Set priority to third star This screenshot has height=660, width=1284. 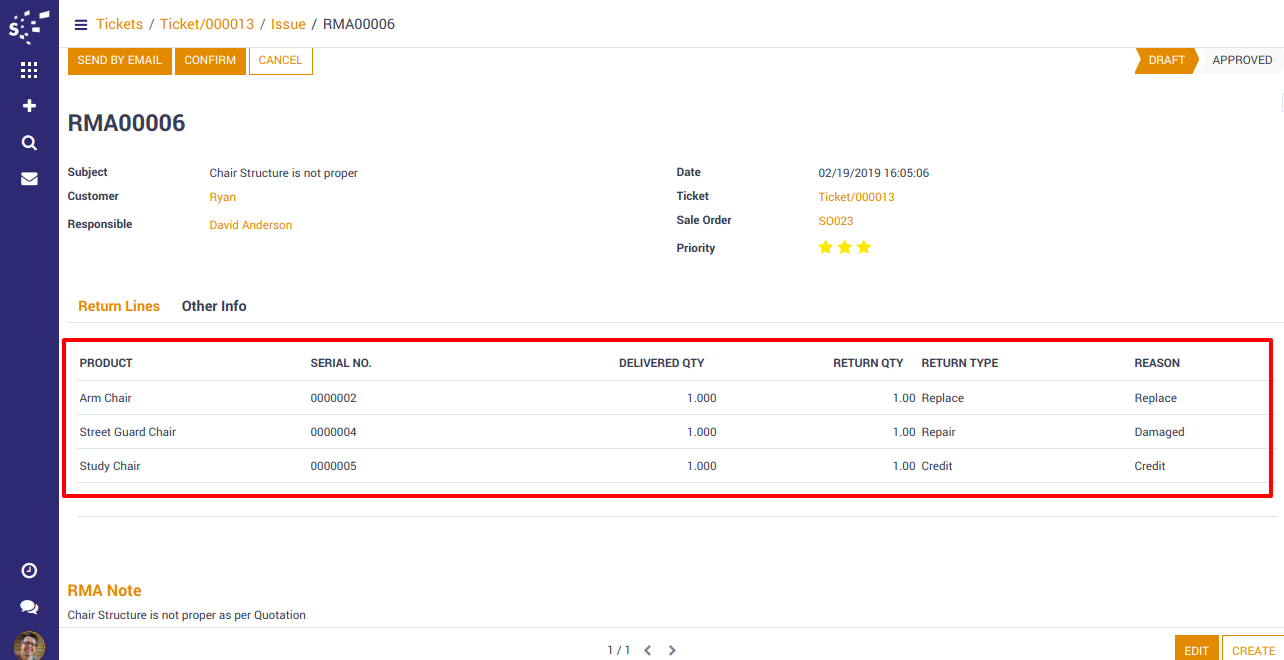click(864, 247)
